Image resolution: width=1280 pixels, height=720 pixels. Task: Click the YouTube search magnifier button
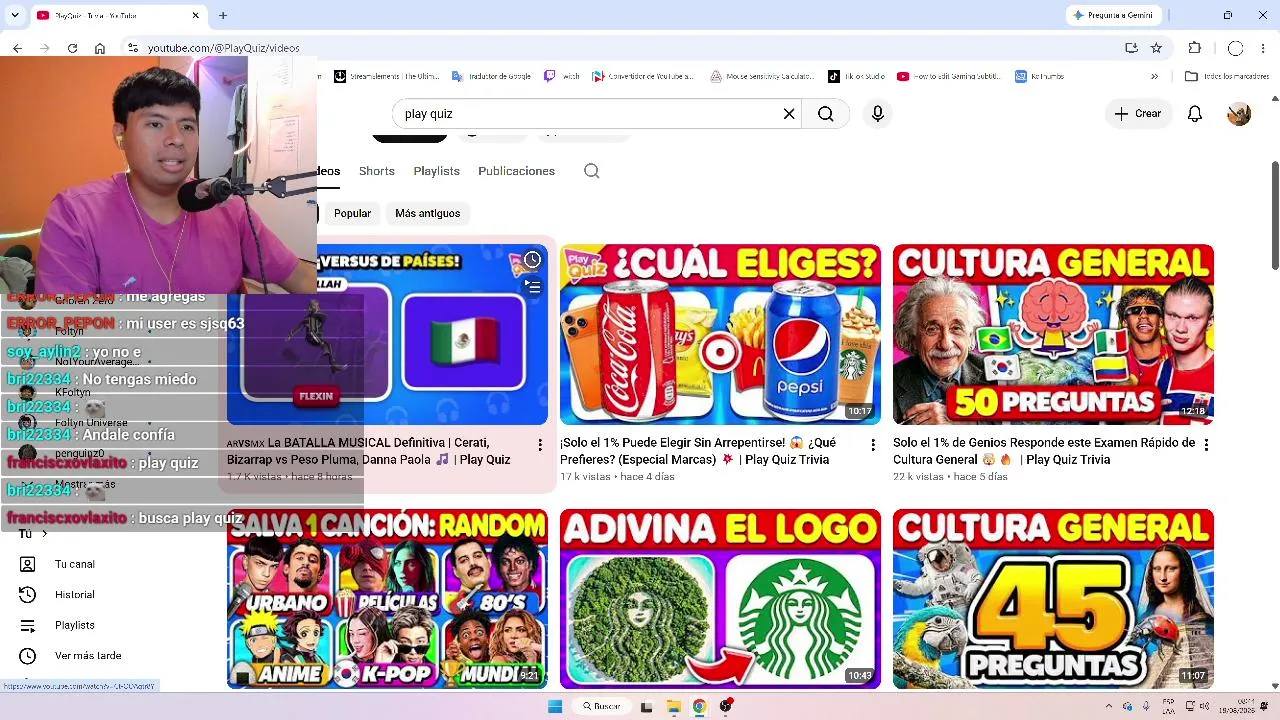[x=826, y=114]
